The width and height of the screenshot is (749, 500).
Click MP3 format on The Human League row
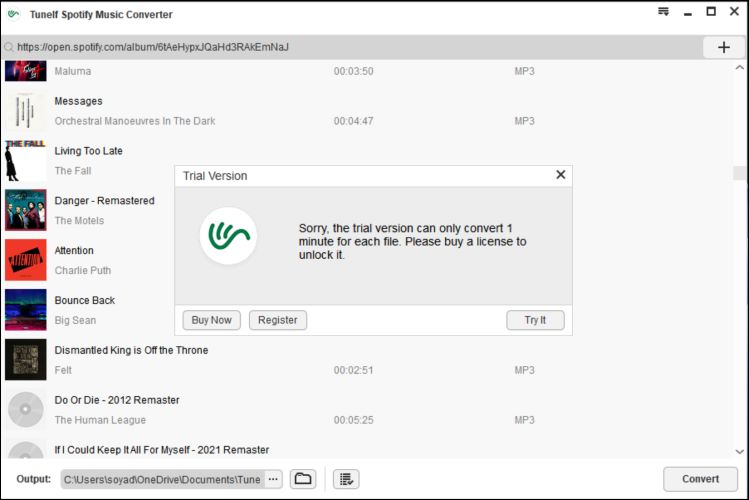tap(524, 420)
